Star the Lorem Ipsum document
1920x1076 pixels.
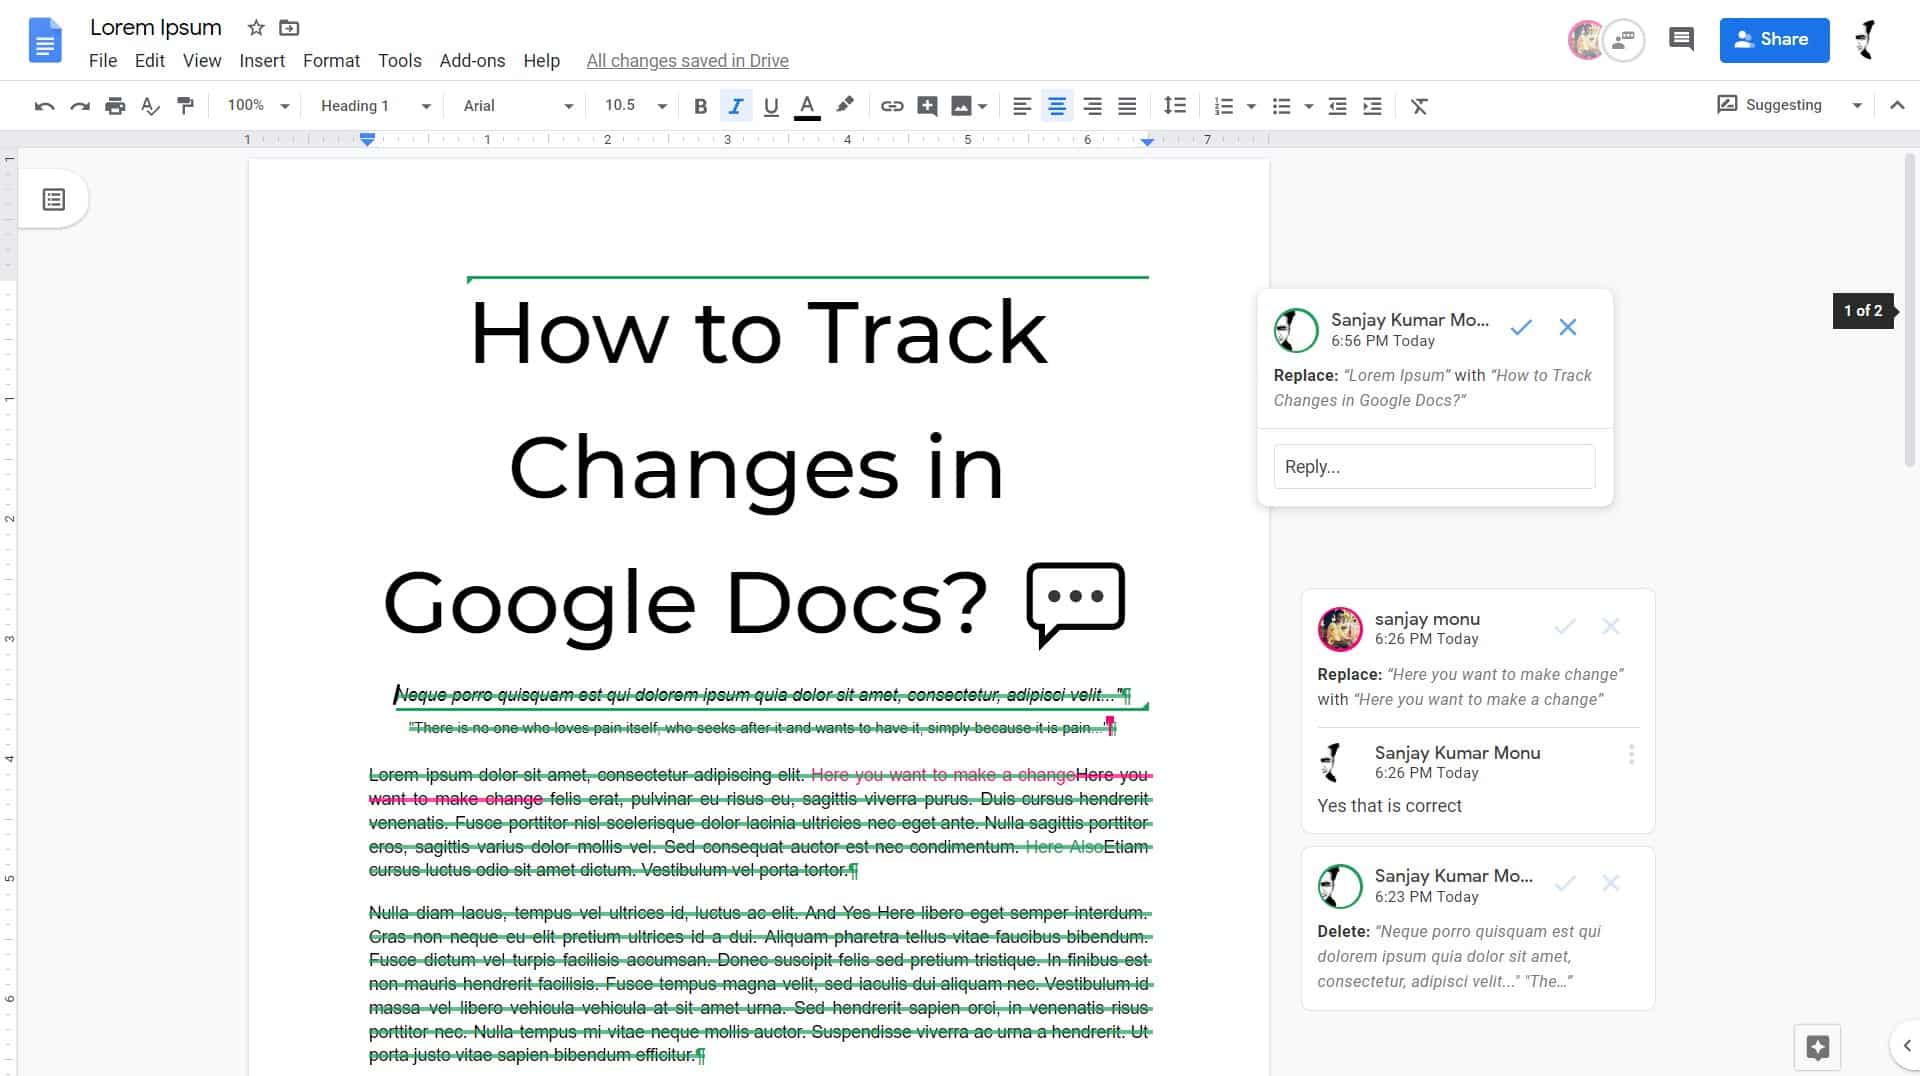point(254,27)
